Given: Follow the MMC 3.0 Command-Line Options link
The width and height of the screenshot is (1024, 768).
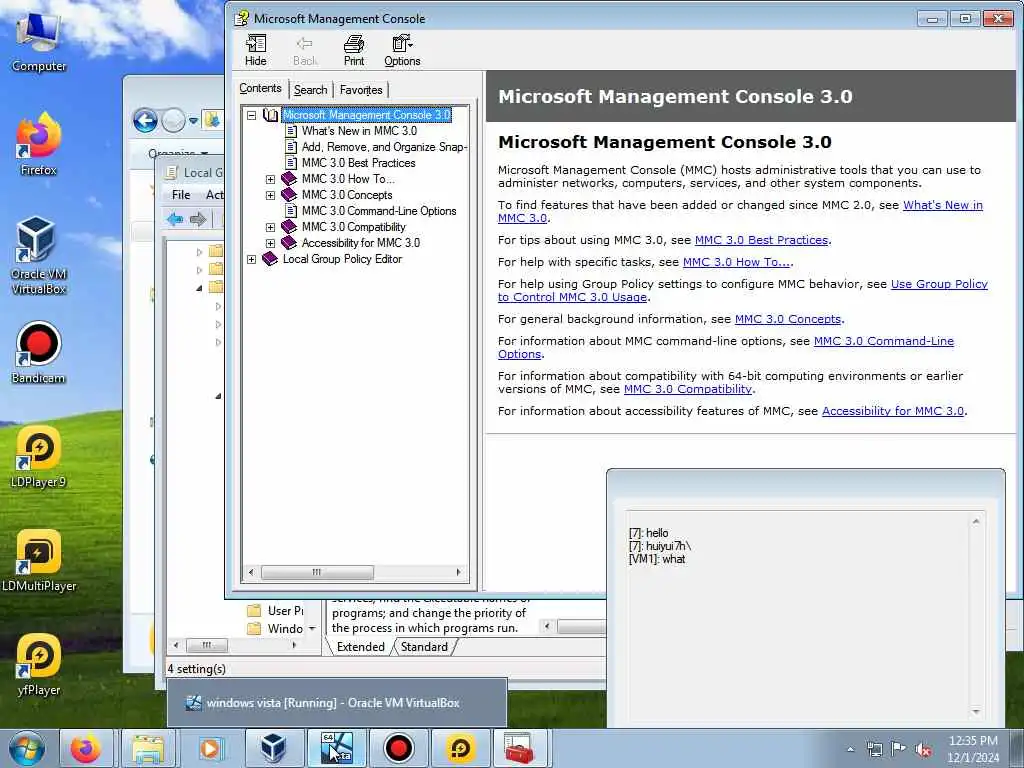Looking at the screenshot, I should pos(884,341).
